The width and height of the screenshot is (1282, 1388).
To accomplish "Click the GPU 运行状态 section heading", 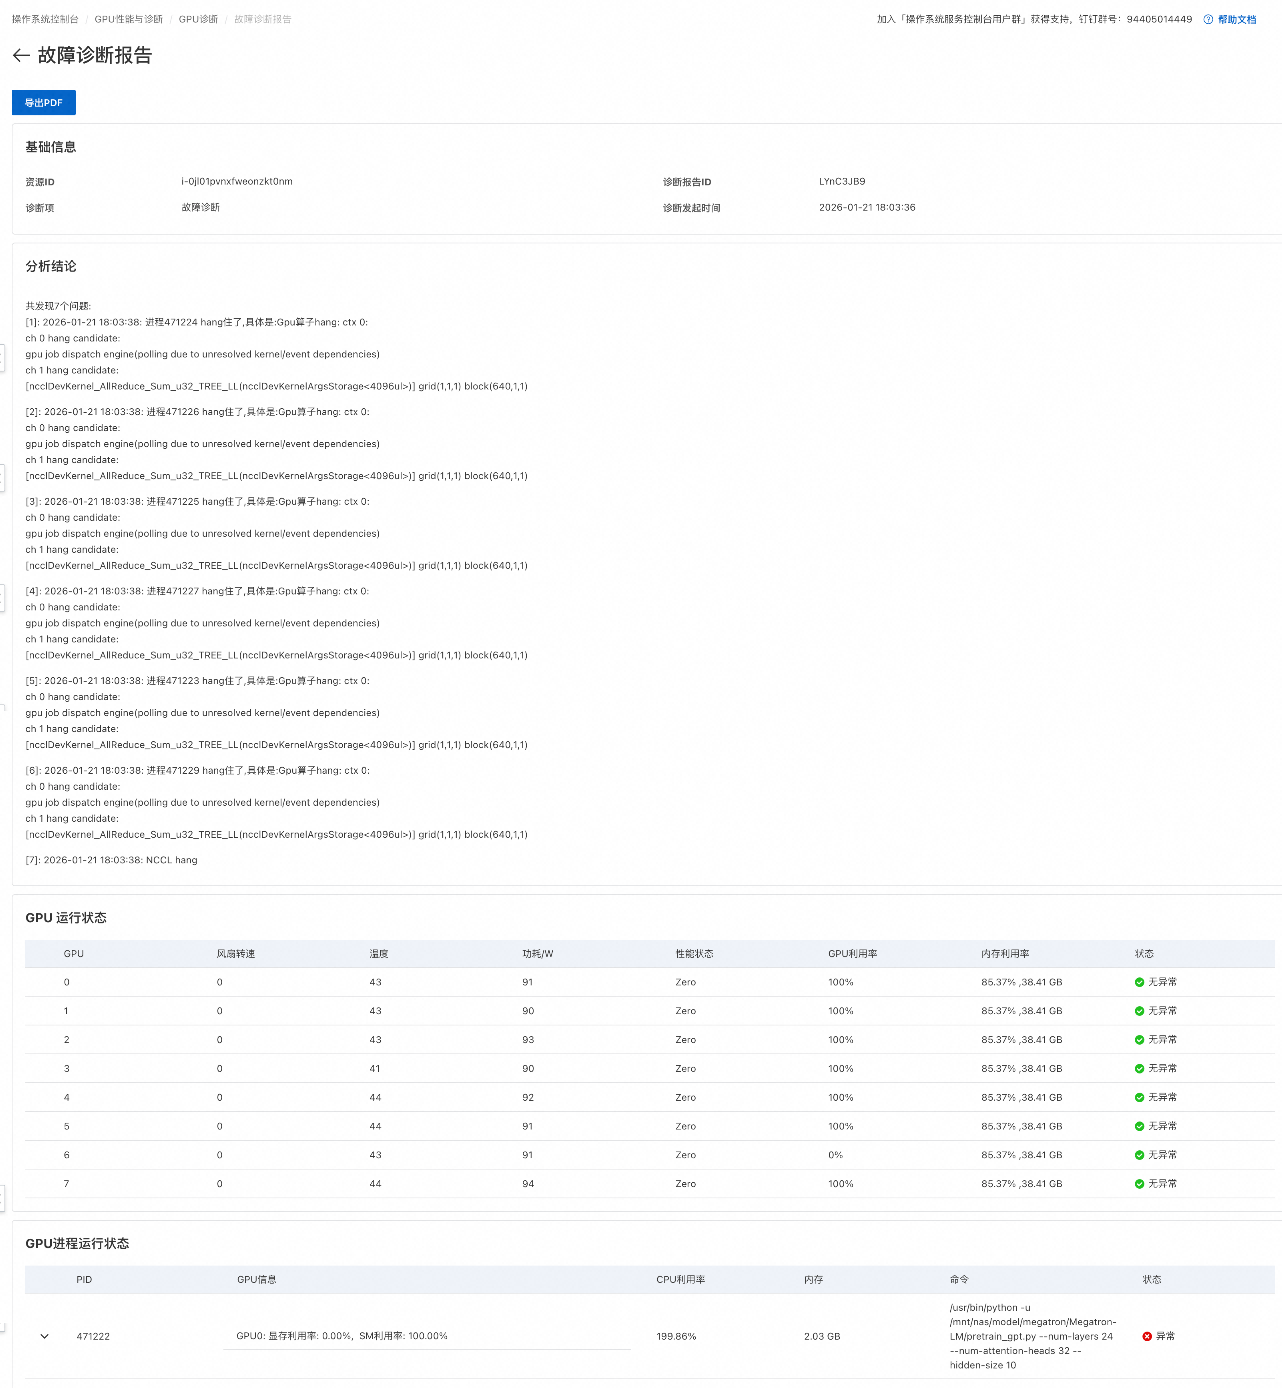I will 66,918.
